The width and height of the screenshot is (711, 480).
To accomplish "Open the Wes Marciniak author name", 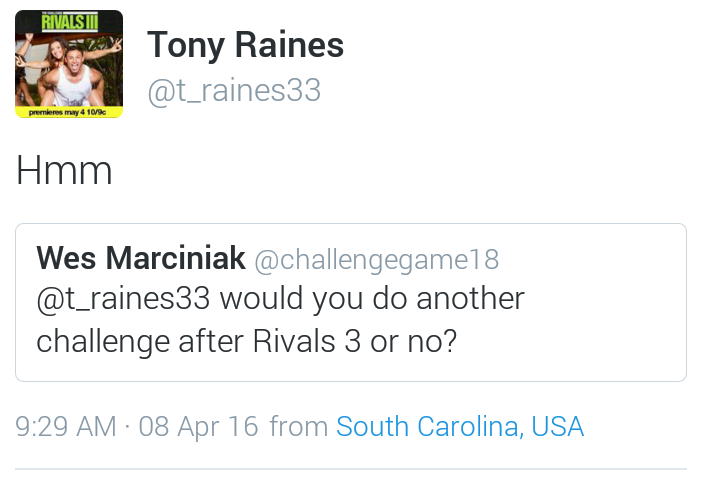I will tap(141, 258).
